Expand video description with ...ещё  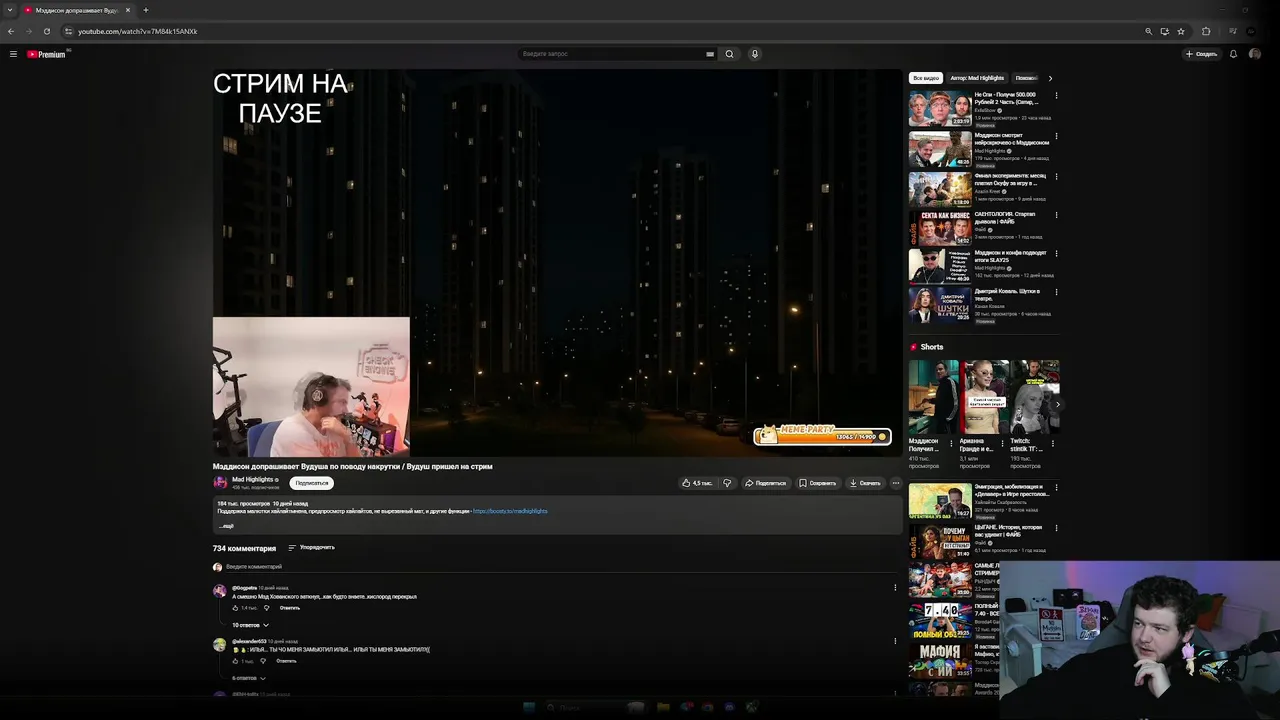(x=226, y=526)
